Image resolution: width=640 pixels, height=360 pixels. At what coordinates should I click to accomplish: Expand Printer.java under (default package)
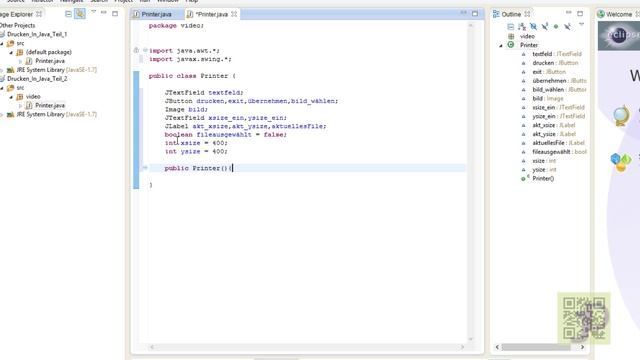pos(20,61)
